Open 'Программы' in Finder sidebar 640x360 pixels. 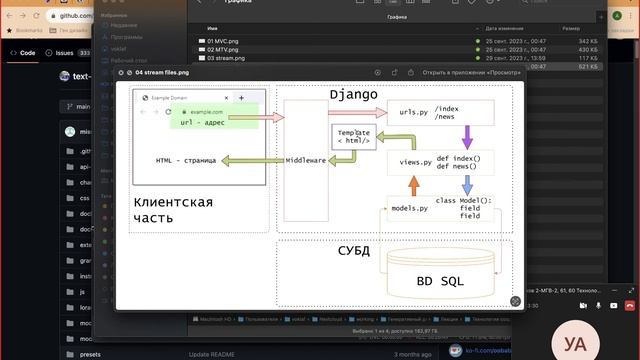tap(127, 37)
